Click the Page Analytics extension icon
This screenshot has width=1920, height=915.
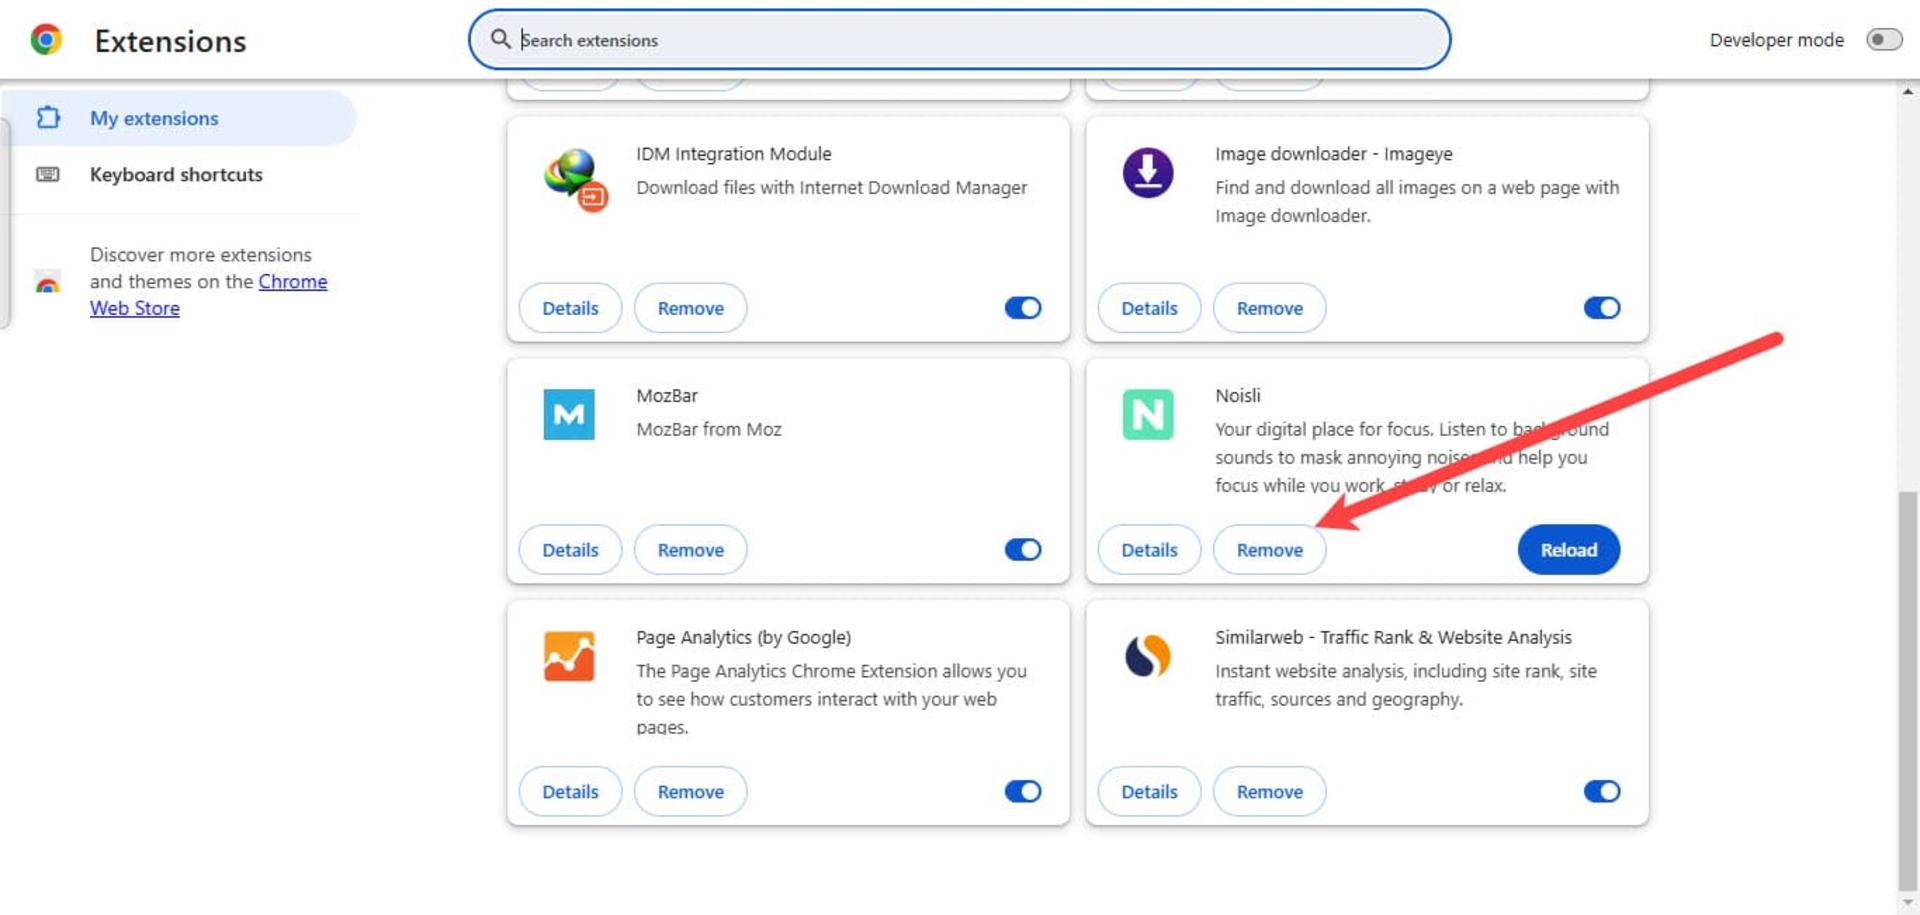pyautogui.click(x=569, y=656)
